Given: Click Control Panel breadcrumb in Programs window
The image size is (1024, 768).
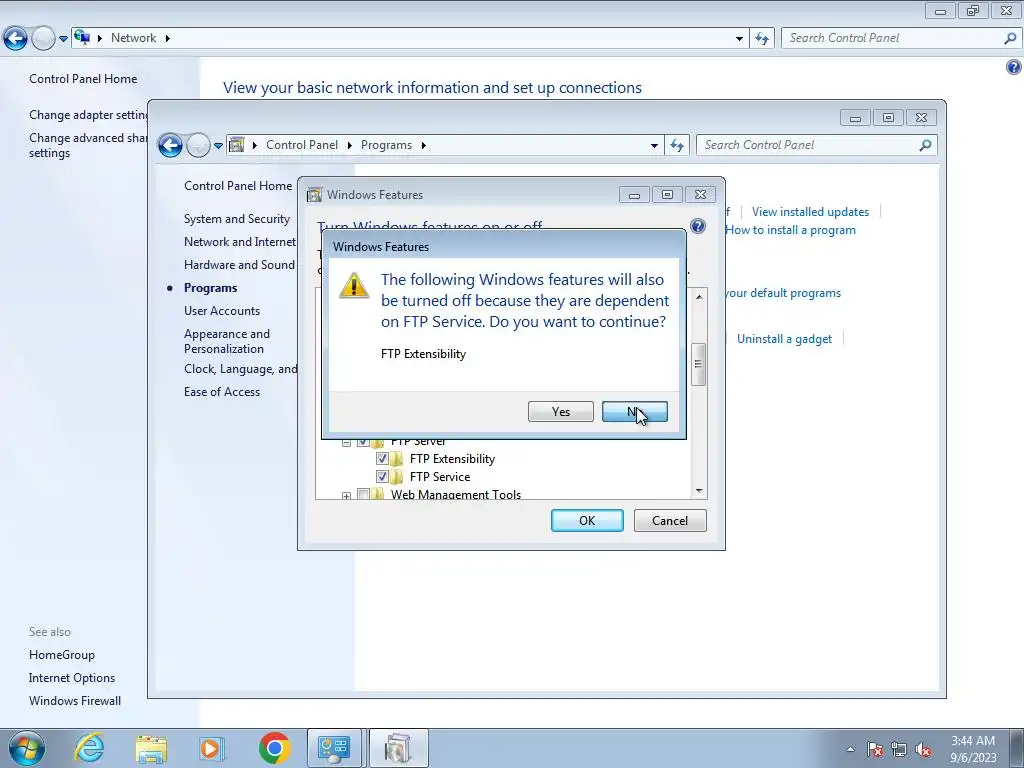Looking at the screenshot, I should [302, 145].
